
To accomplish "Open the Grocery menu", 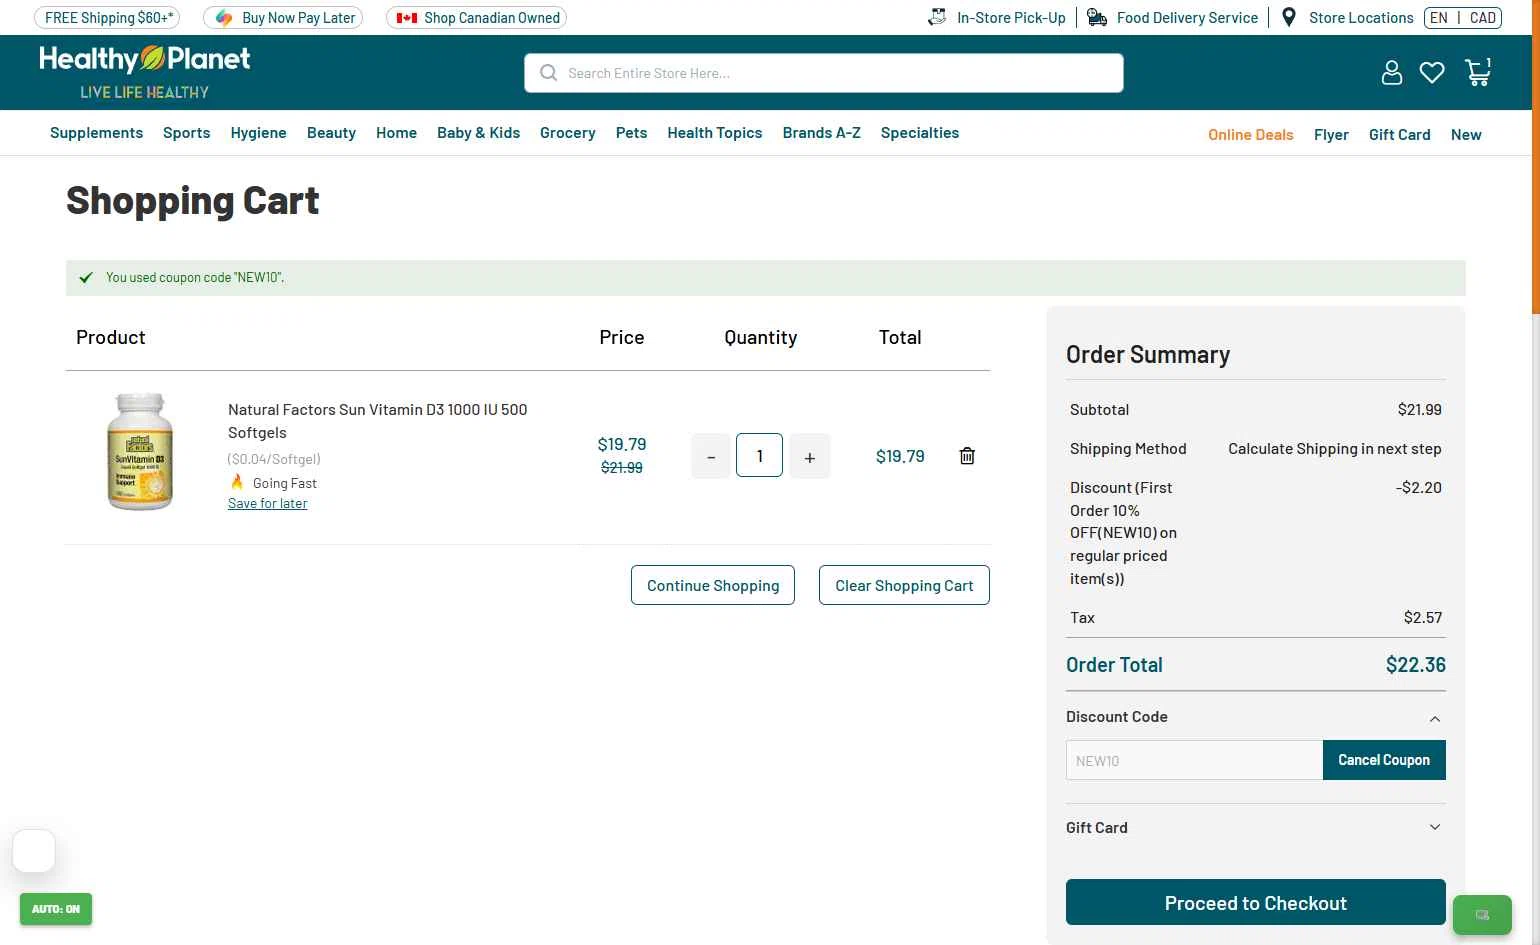I will pyautogui.click(x=567, y=132).
